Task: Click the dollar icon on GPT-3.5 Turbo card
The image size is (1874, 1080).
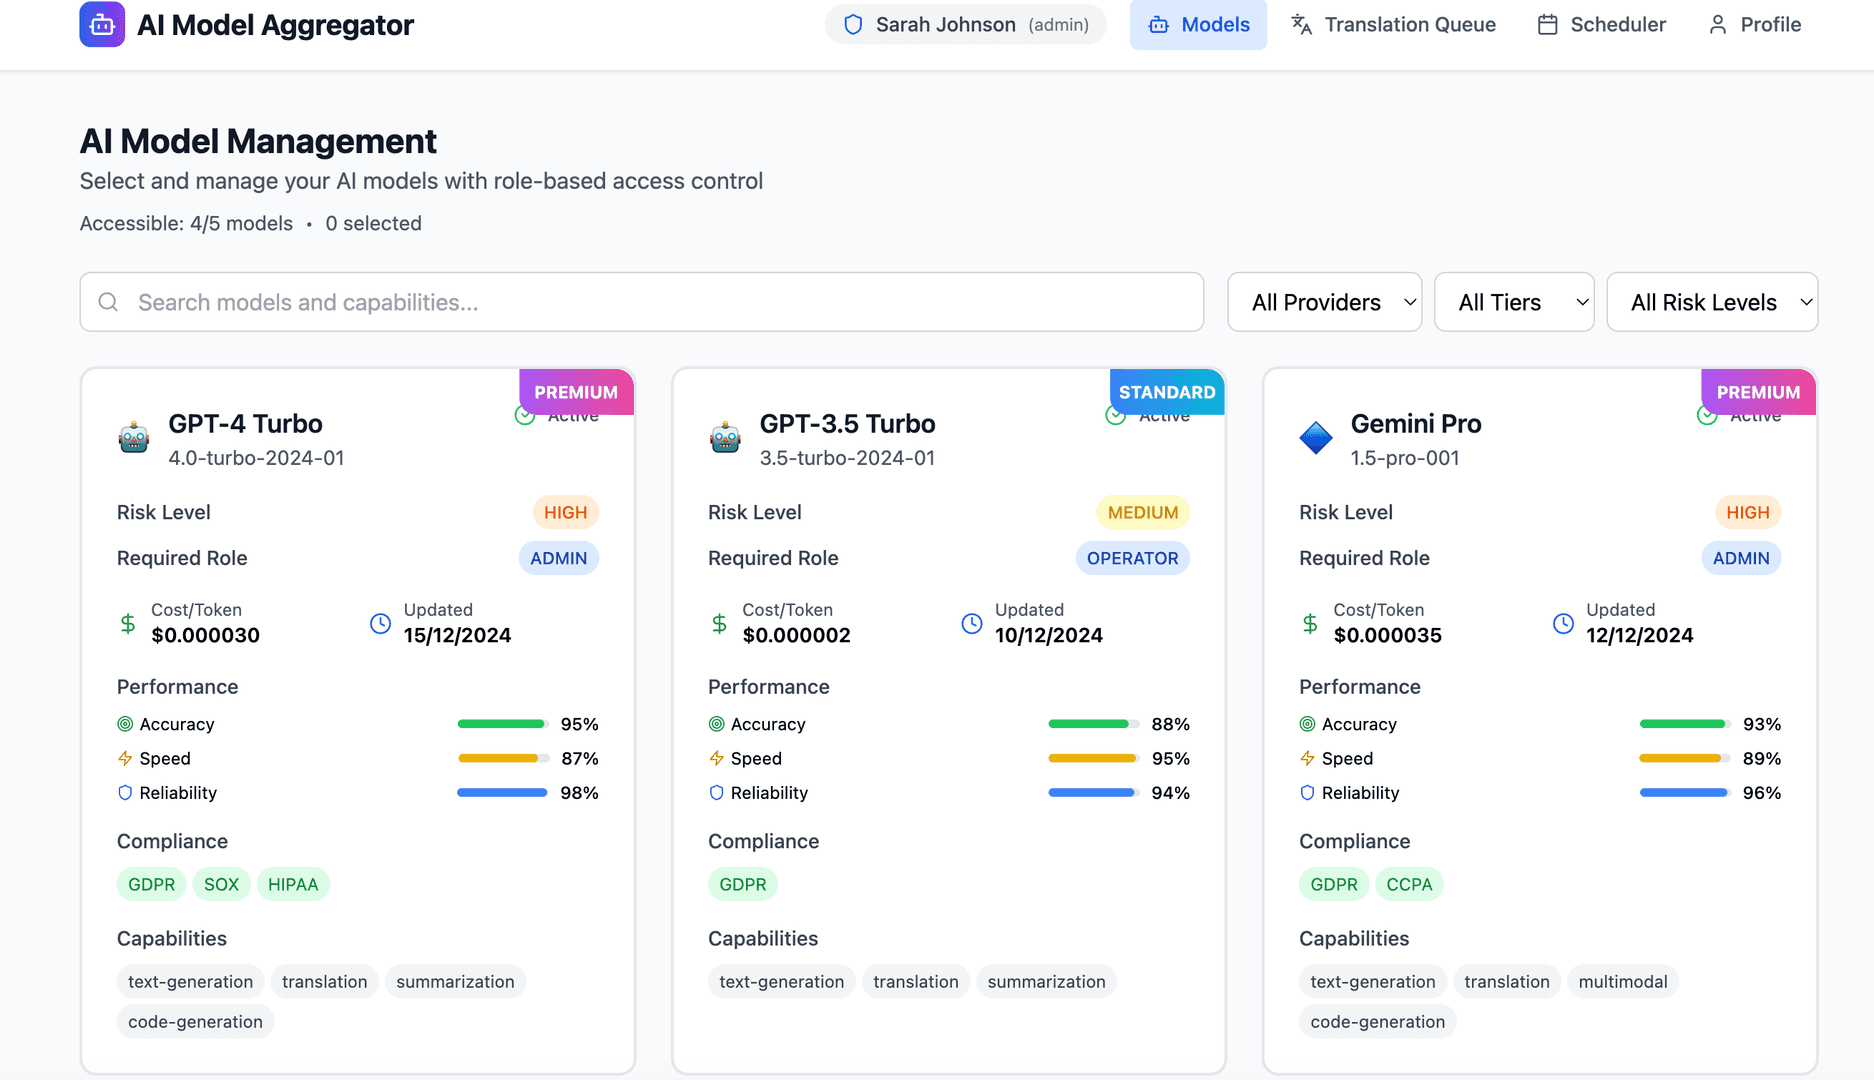Action: [719, 624]
